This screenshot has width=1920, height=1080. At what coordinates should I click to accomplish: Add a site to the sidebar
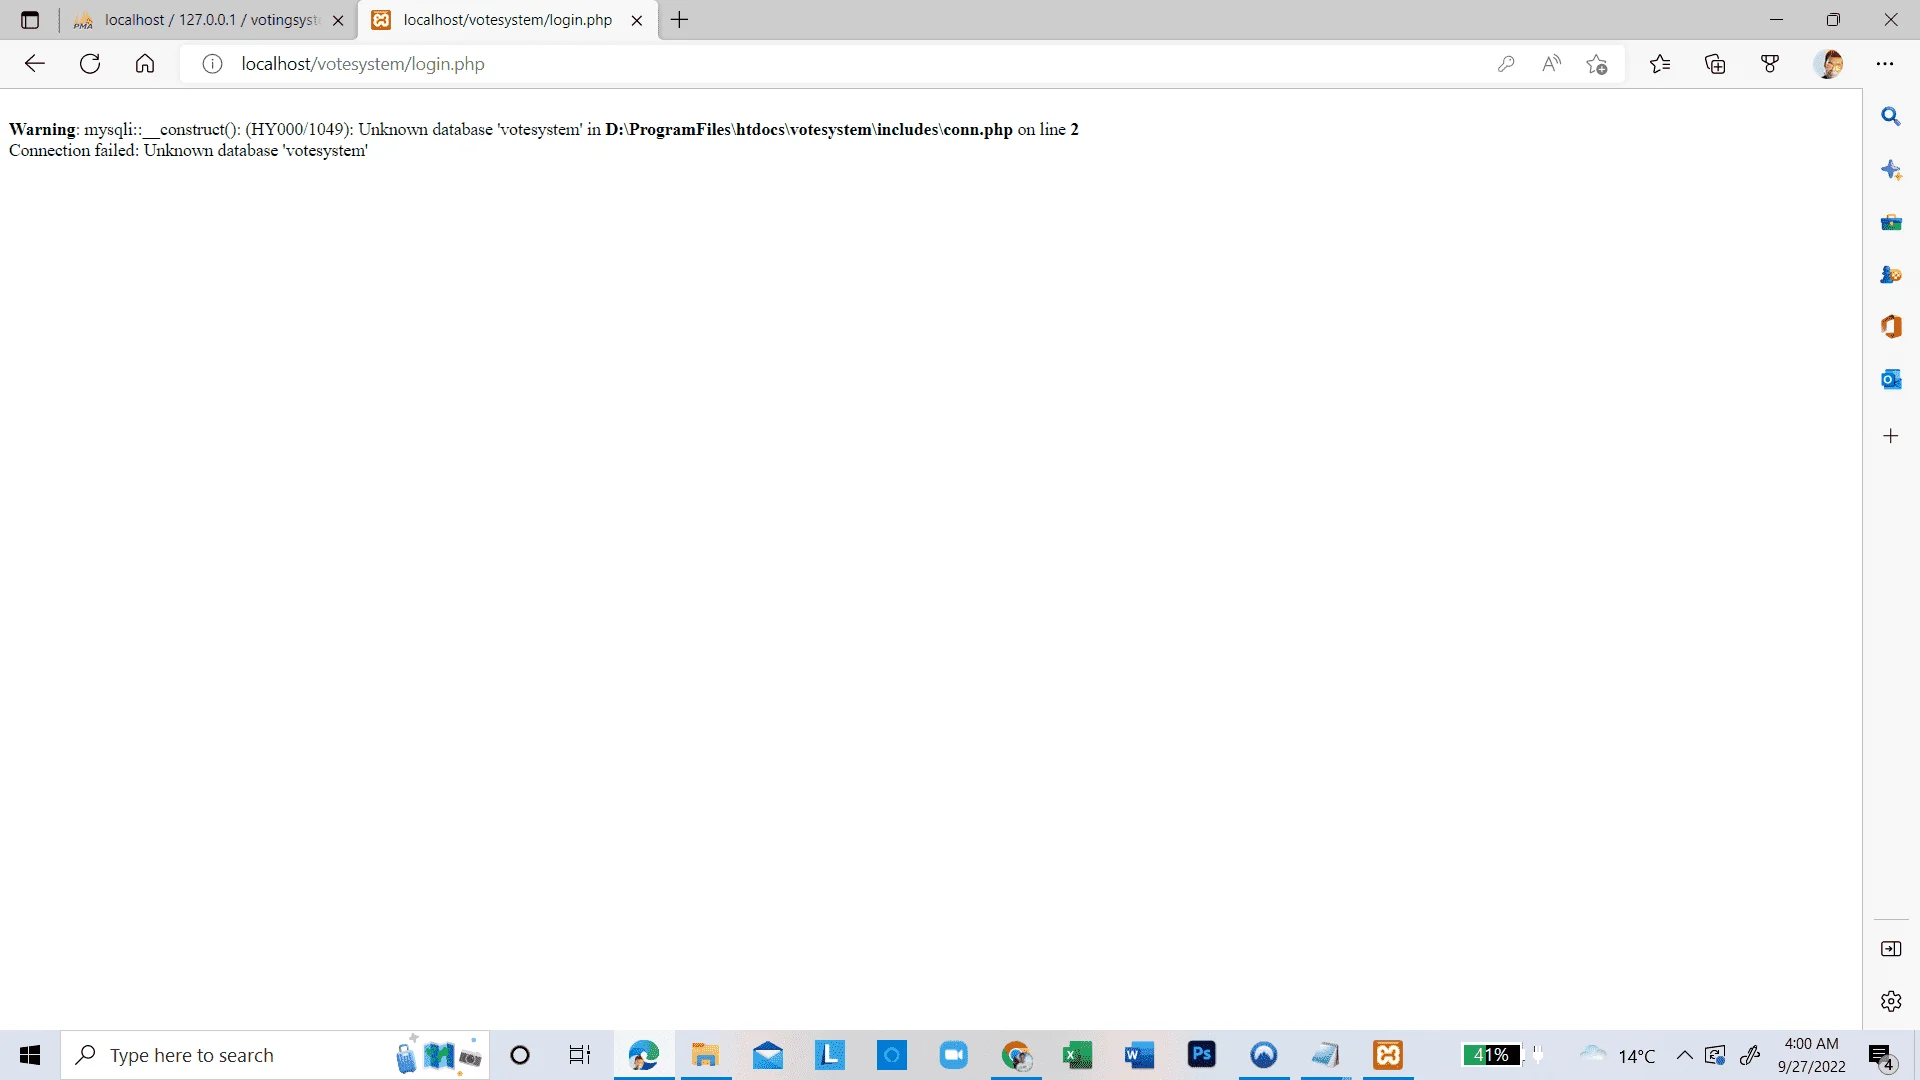(1891, 436)
